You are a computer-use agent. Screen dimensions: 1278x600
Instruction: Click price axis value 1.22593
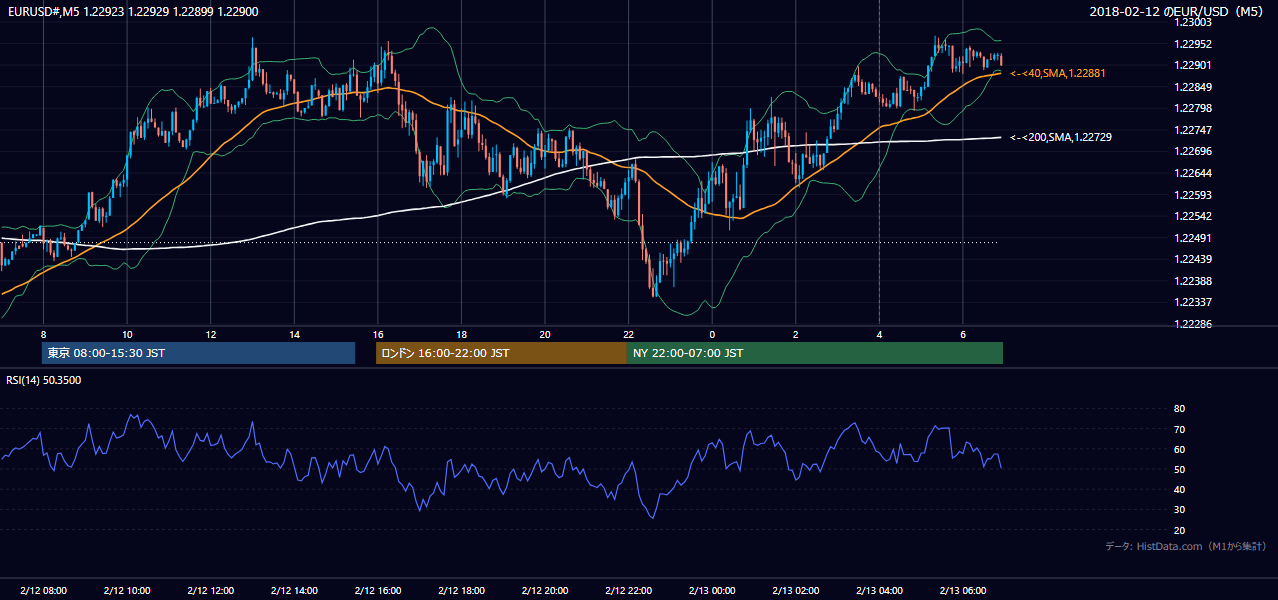click(x=1192, y=195)
